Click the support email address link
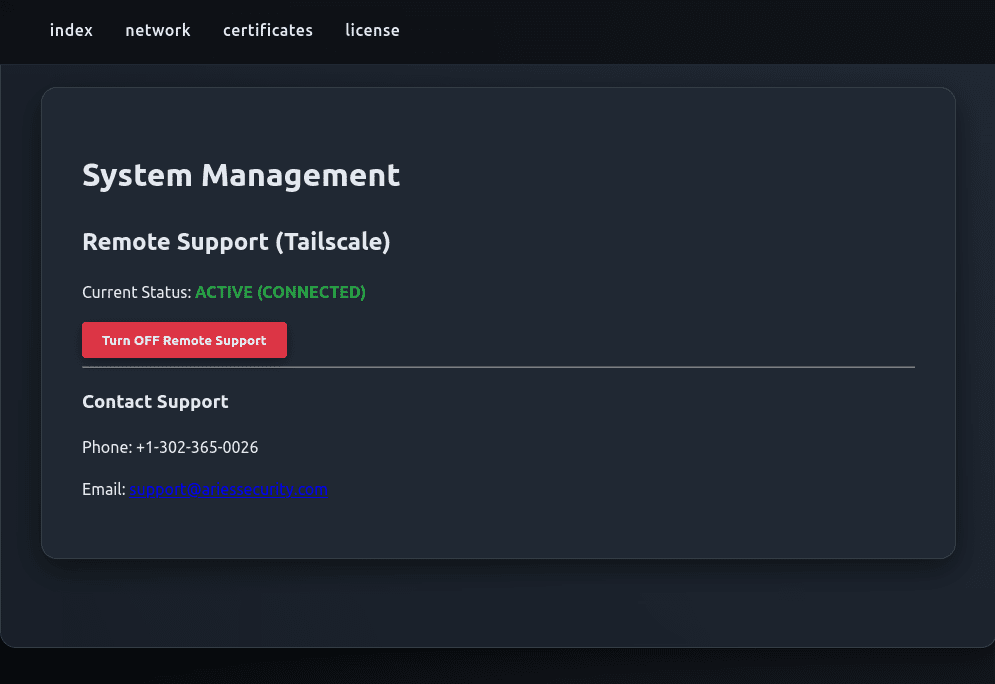 tap(228, 489)
